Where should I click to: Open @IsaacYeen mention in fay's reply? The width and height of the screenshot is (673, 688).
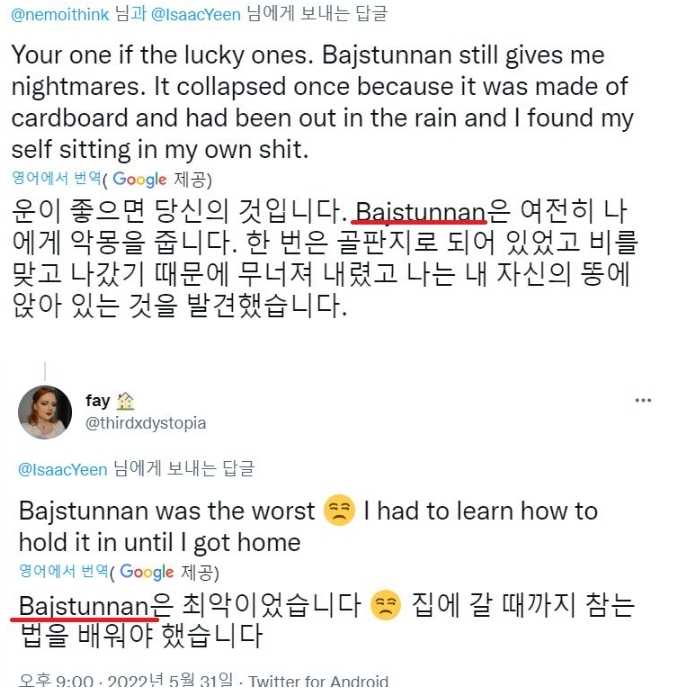(x=62, y=467)
